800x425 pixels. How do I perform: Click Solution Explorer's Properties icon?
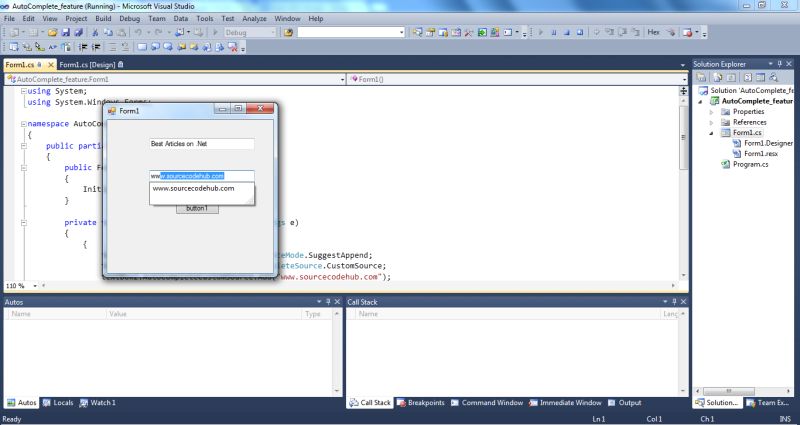tap(701, 78)
